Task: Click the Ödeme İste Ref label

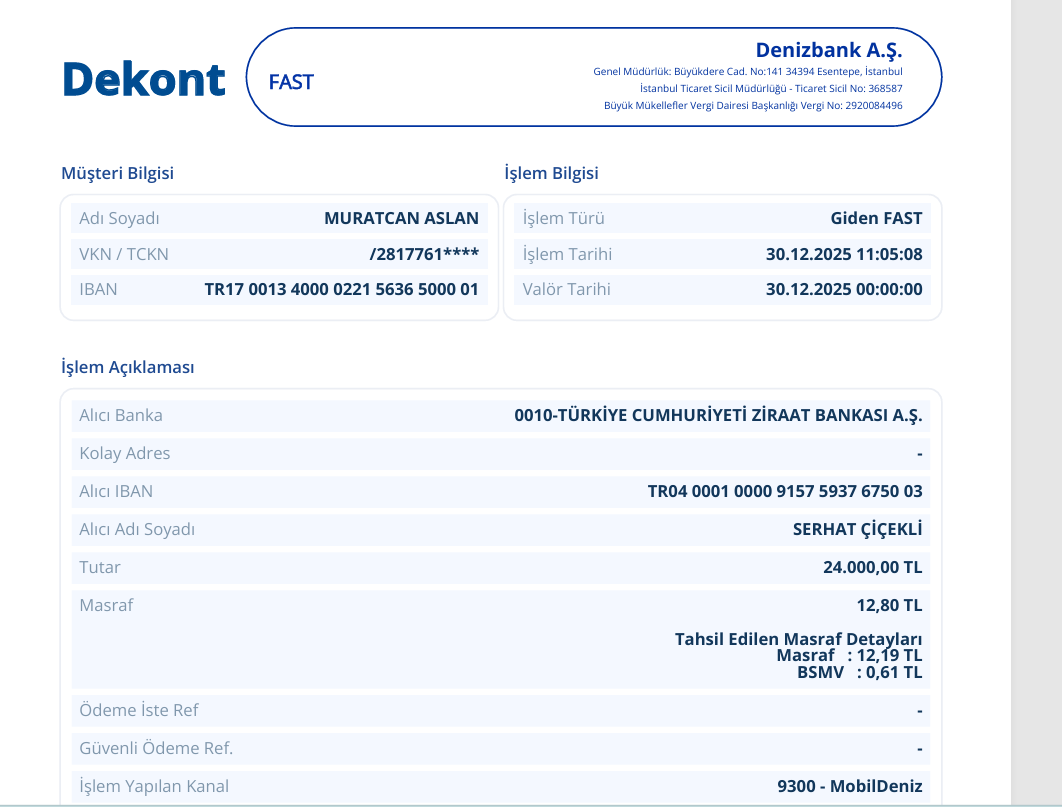Action: click(x=139, y=710)
